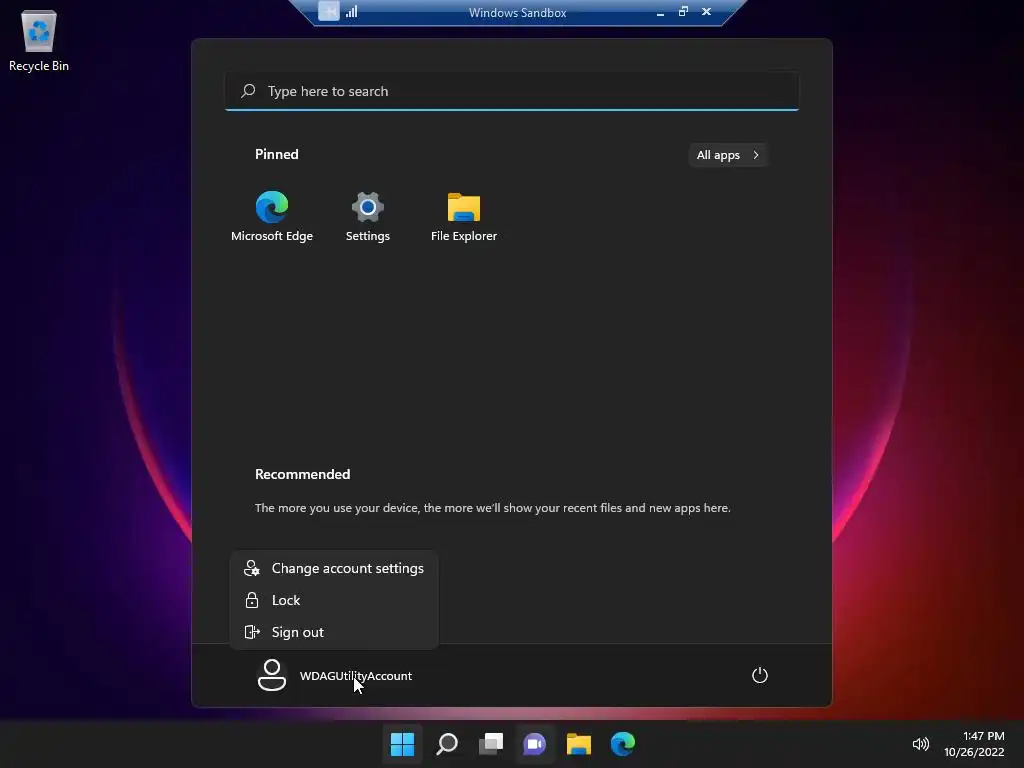Click the person-gear icon for account settings
1024x768 pixels.
tap(251, 568)
